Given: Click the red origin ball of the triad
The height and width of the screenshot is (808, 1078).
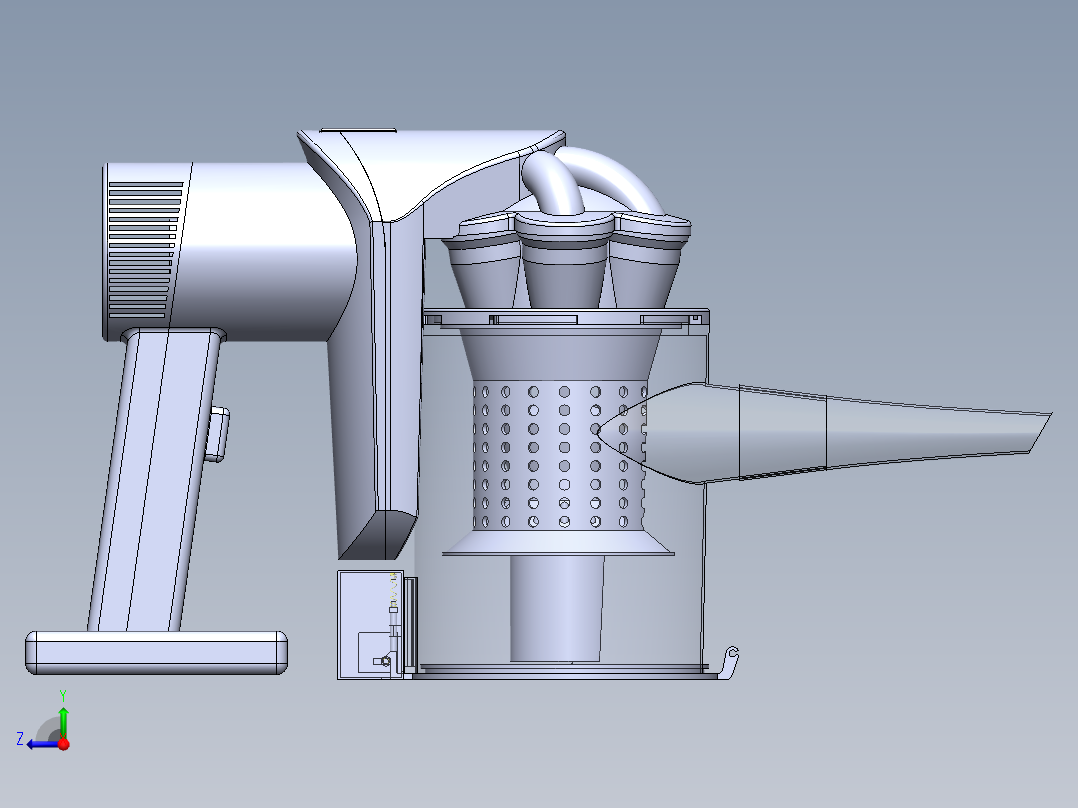Looking at the screenshot, I should [64, 744].
